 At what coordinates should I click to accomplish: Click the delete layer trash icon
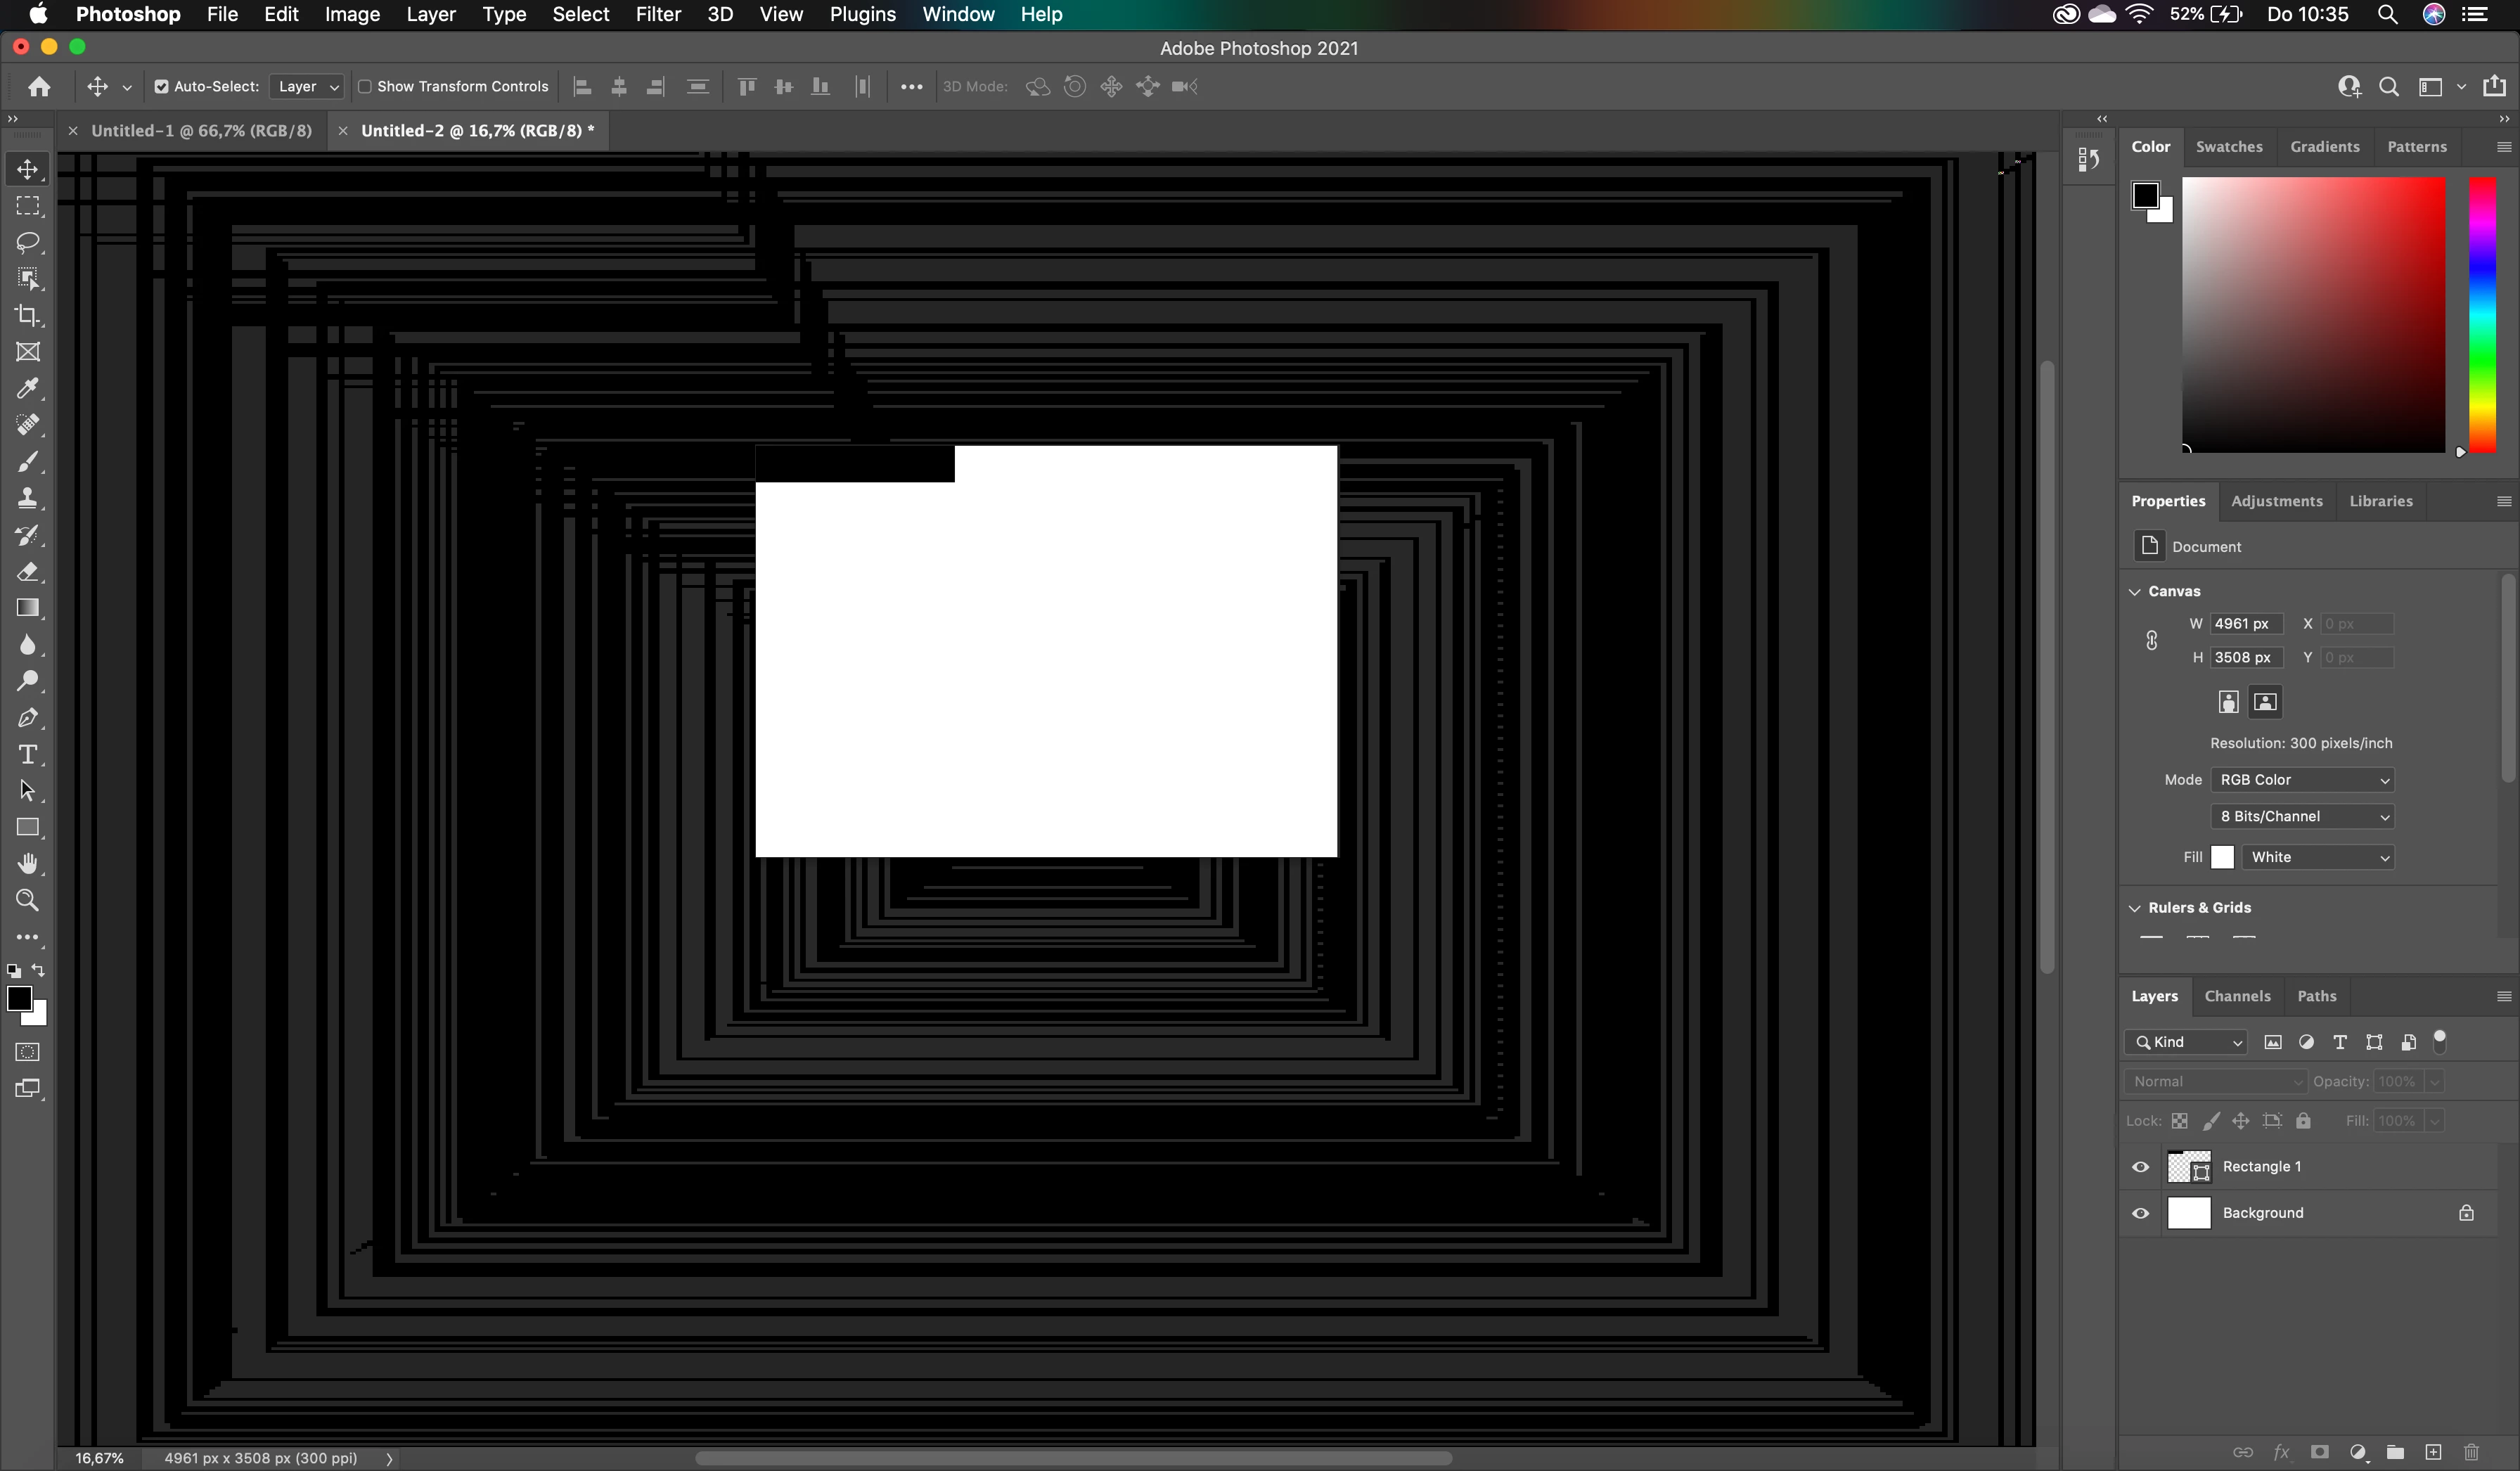click(2471, 1452)
